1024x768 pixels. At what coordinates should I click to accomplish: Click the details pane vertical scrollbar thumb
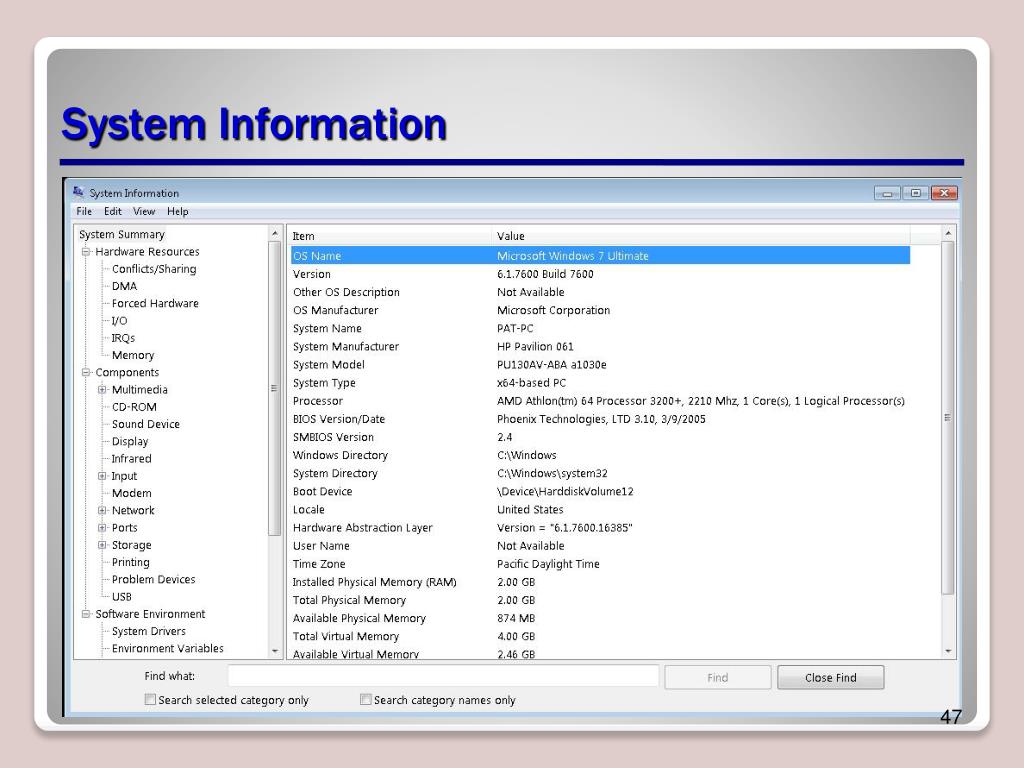pyautogui.click(x=948, y=418)
